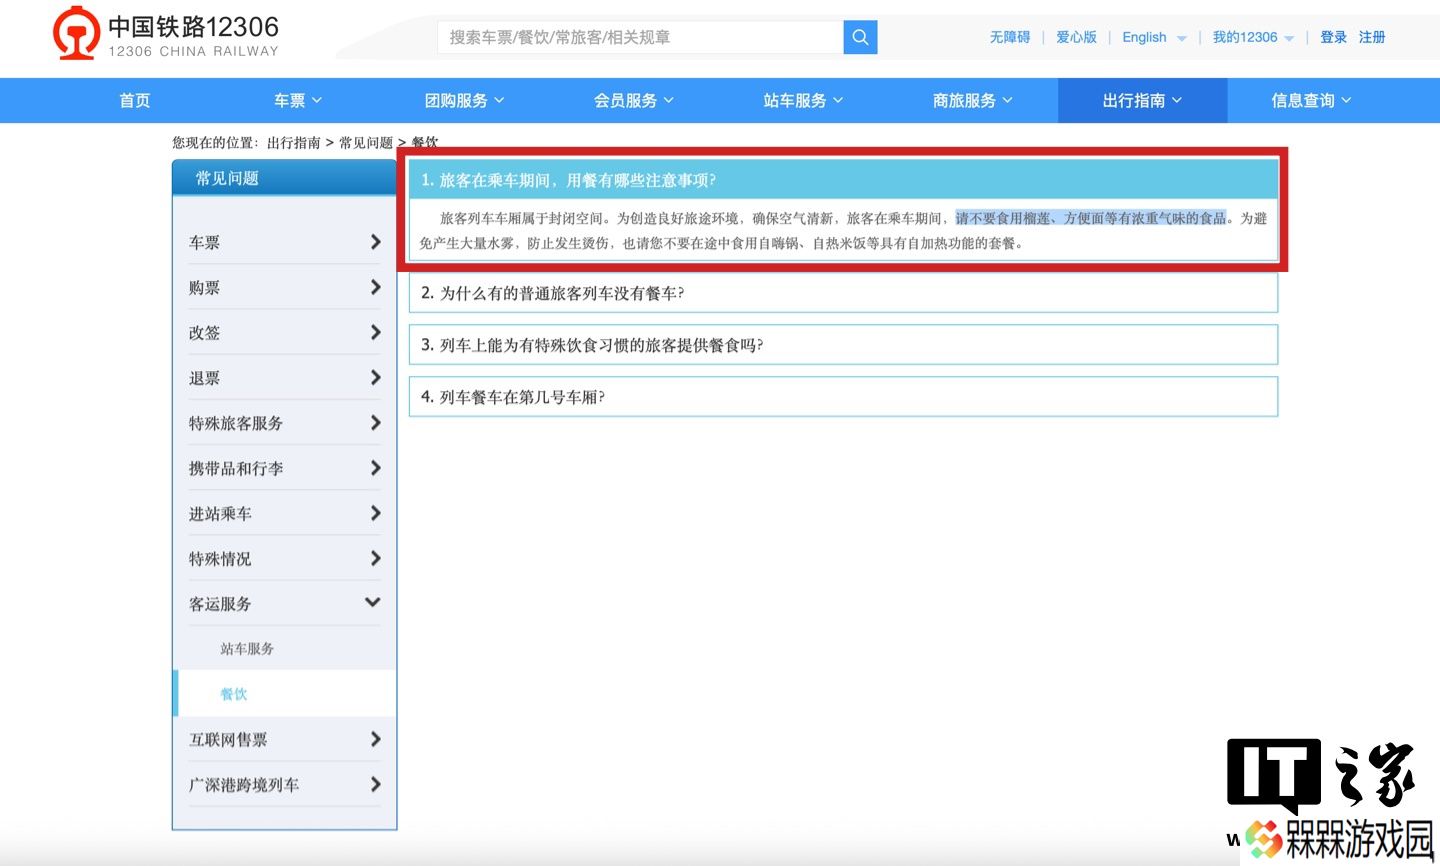This screenshot has height=866, width=1440.
Task: Expand the 特殊旅客服务 sidebar category
Action: click(285, 423)
